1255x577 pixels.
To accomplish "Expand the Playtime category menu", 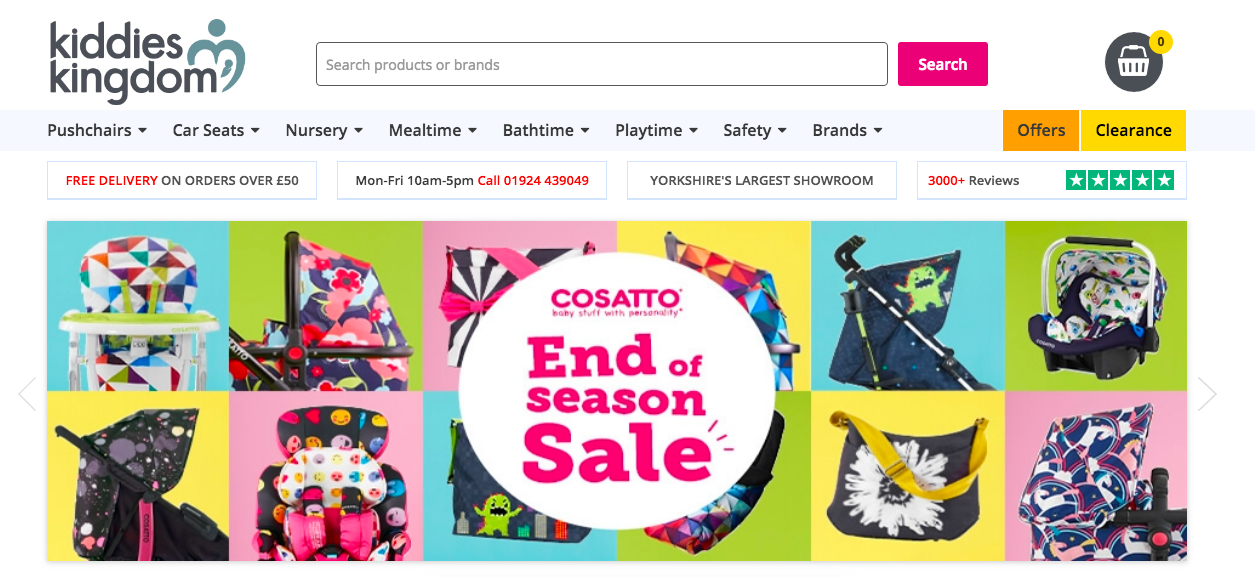I will 656,130.
